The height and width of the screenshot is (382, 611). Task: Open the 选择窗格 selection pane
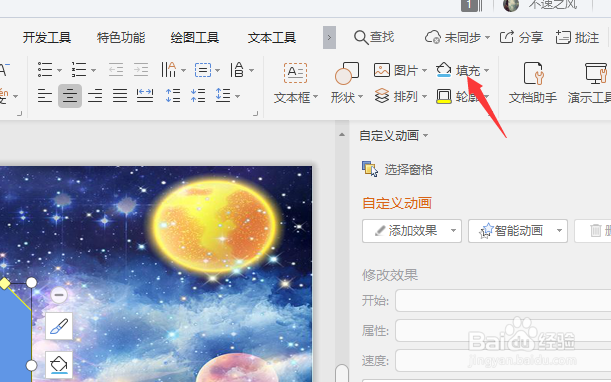pos(397,170)
